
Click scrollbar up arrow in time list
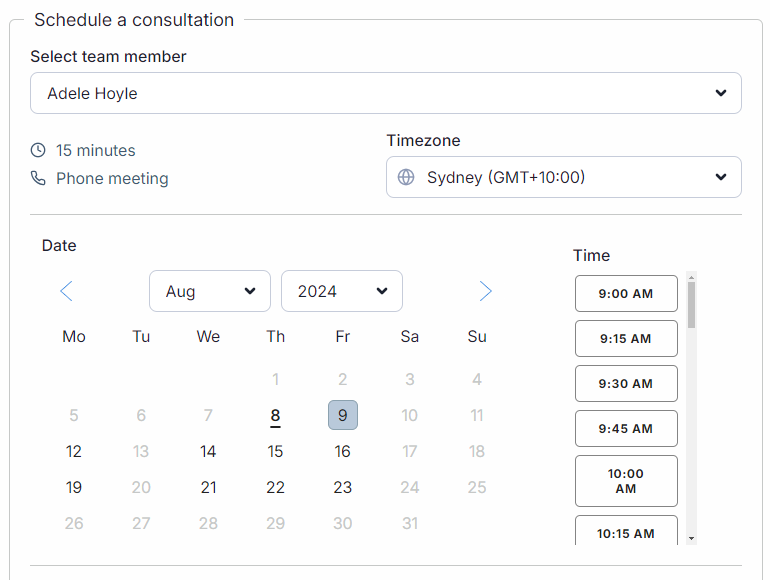pos(691,277)
